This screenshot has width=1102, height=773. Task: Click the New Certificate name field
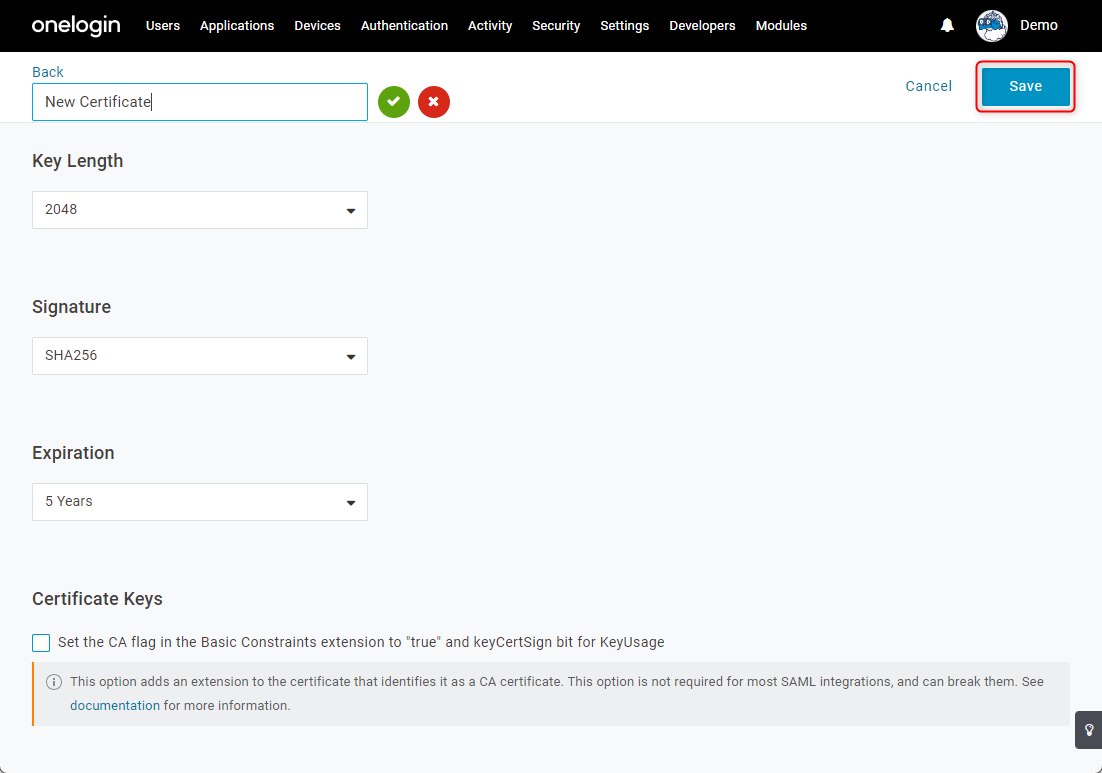[200, 102]
